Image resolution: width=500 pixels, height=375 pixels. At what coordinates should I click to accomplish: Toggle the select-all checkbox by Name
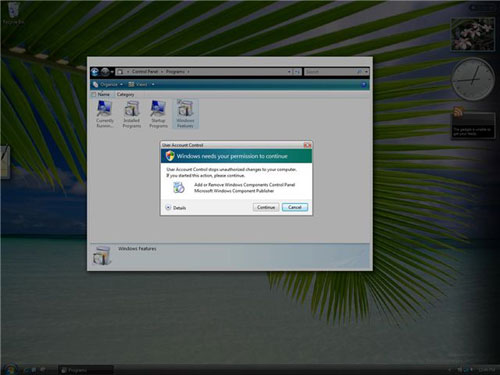tap(94, 95)
